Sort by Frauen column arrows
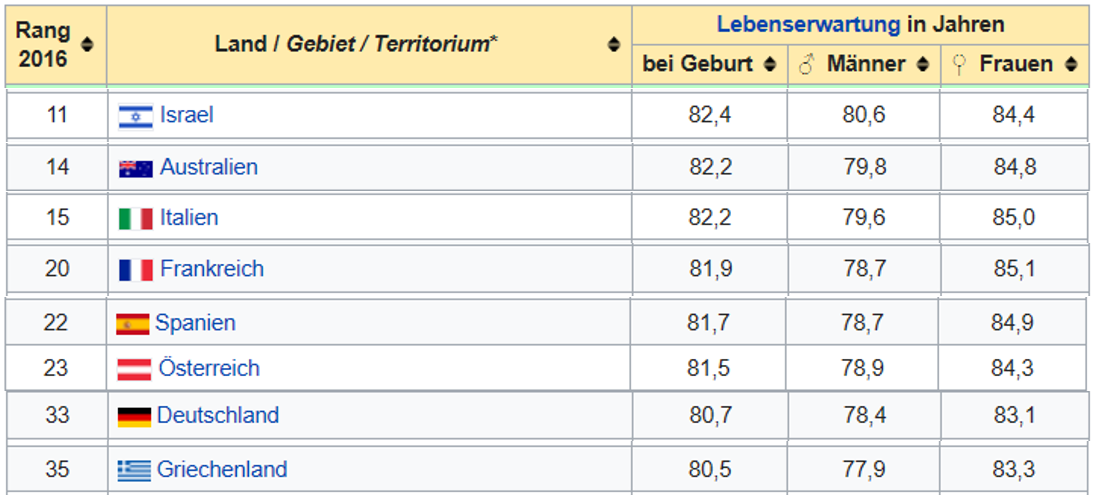Screen dimensions: 1094x495 click(1071, 65)
